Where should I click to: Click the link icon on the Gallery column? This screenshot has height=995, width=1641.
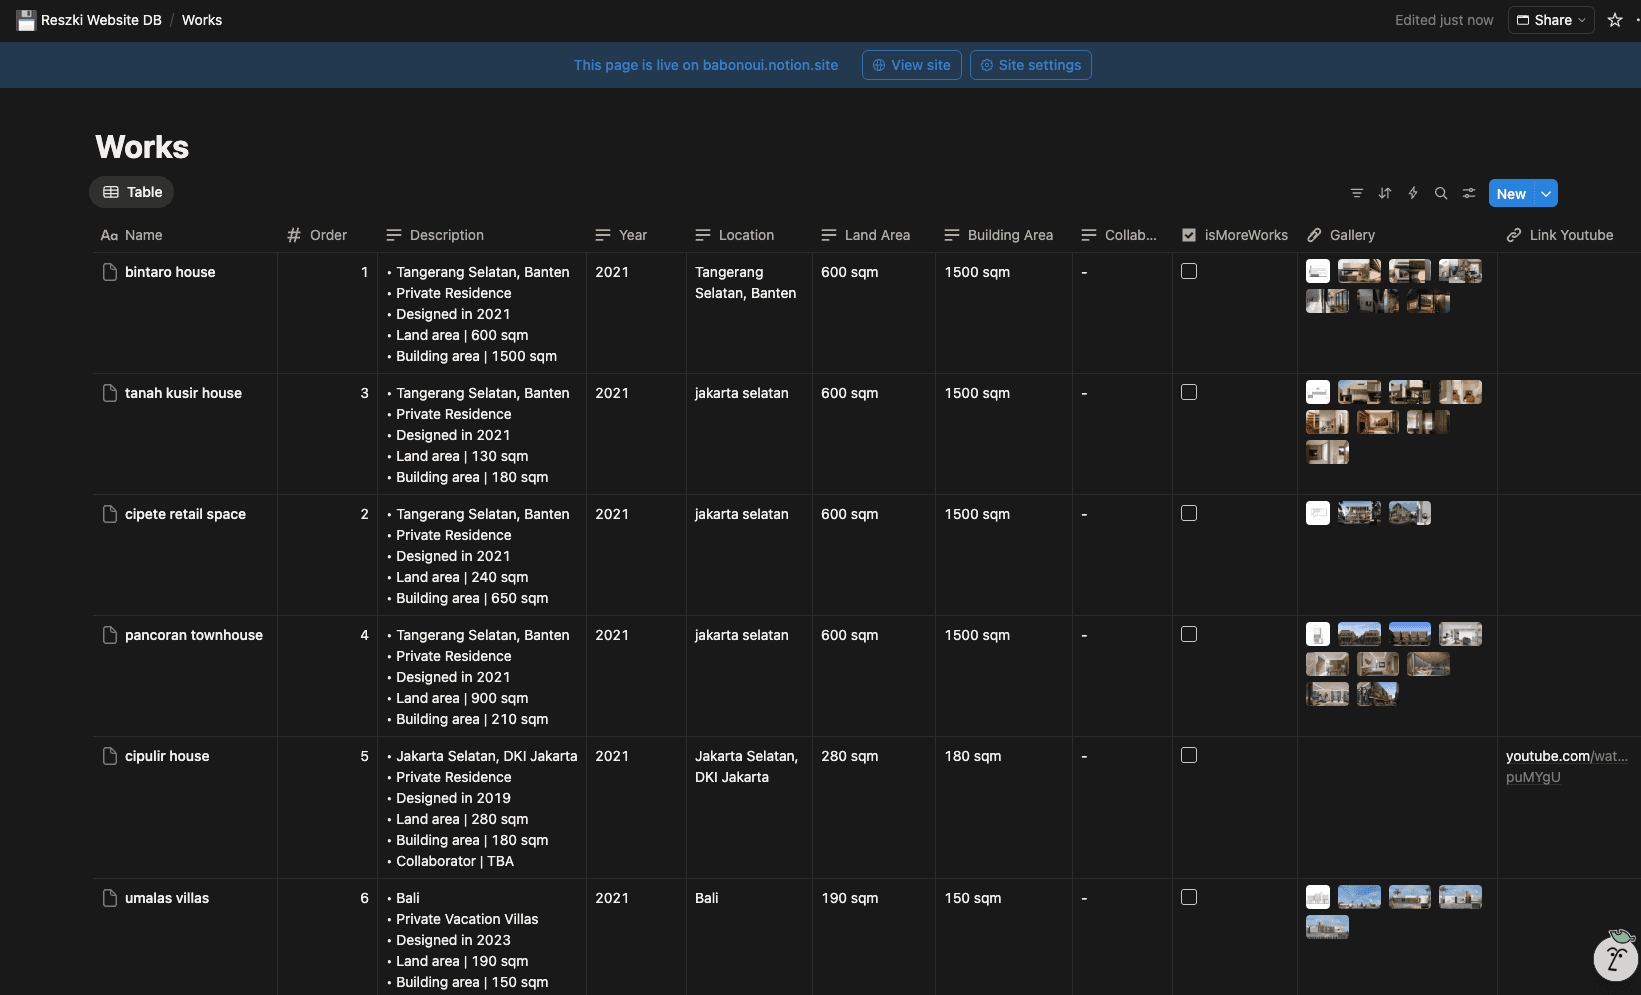(x=1314, y=235)
